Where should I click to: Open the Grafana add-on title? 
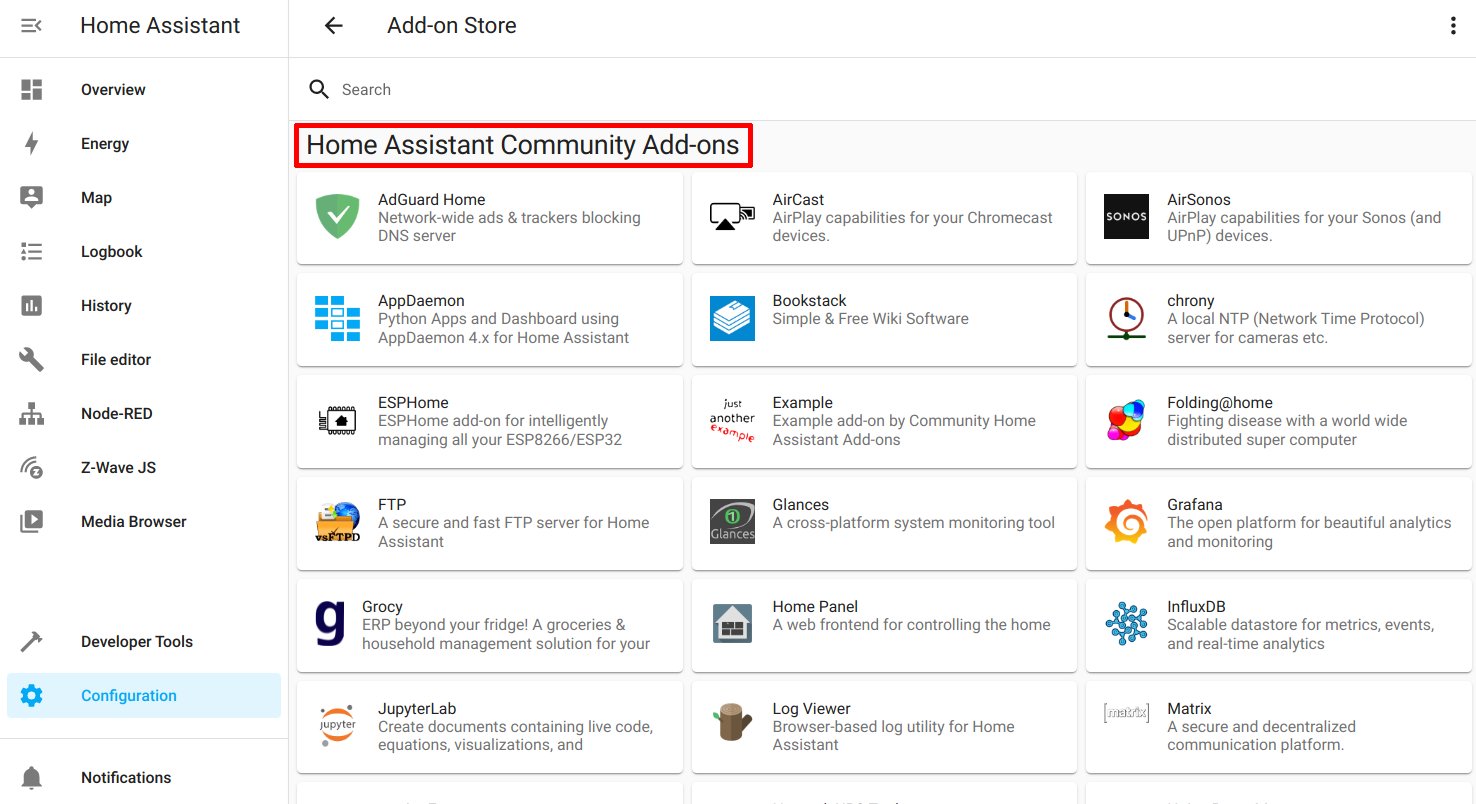pos(1195,505)
